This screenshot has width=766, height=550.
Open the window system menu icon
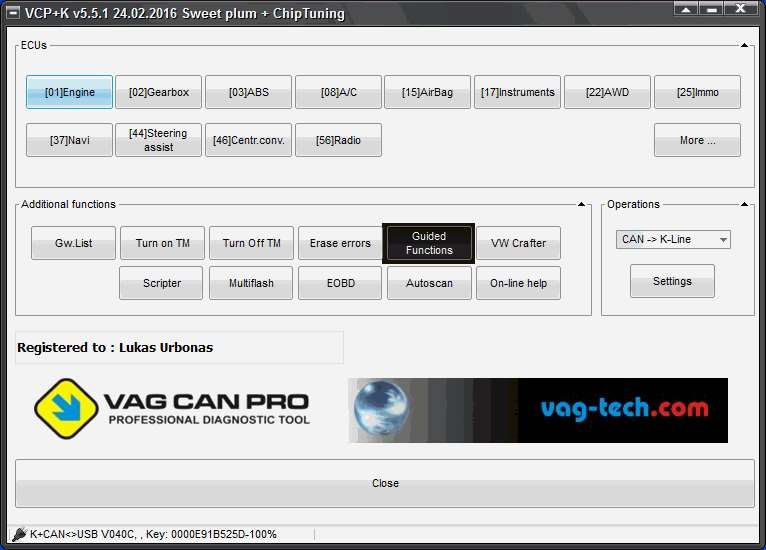(x=13, y=13)
